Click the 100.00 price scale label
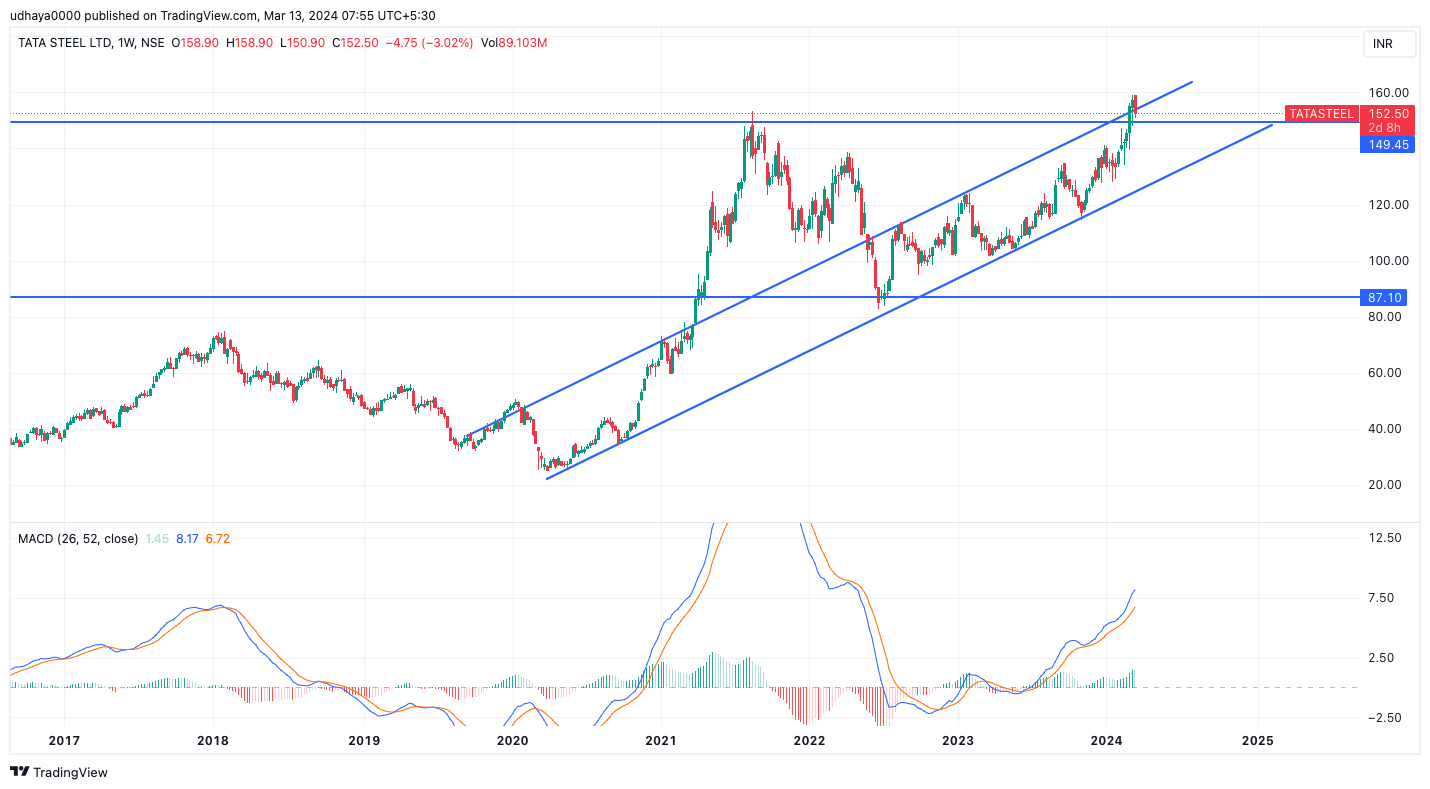The width and height of the screenshot is (1430, 789). pos(1389,261)
